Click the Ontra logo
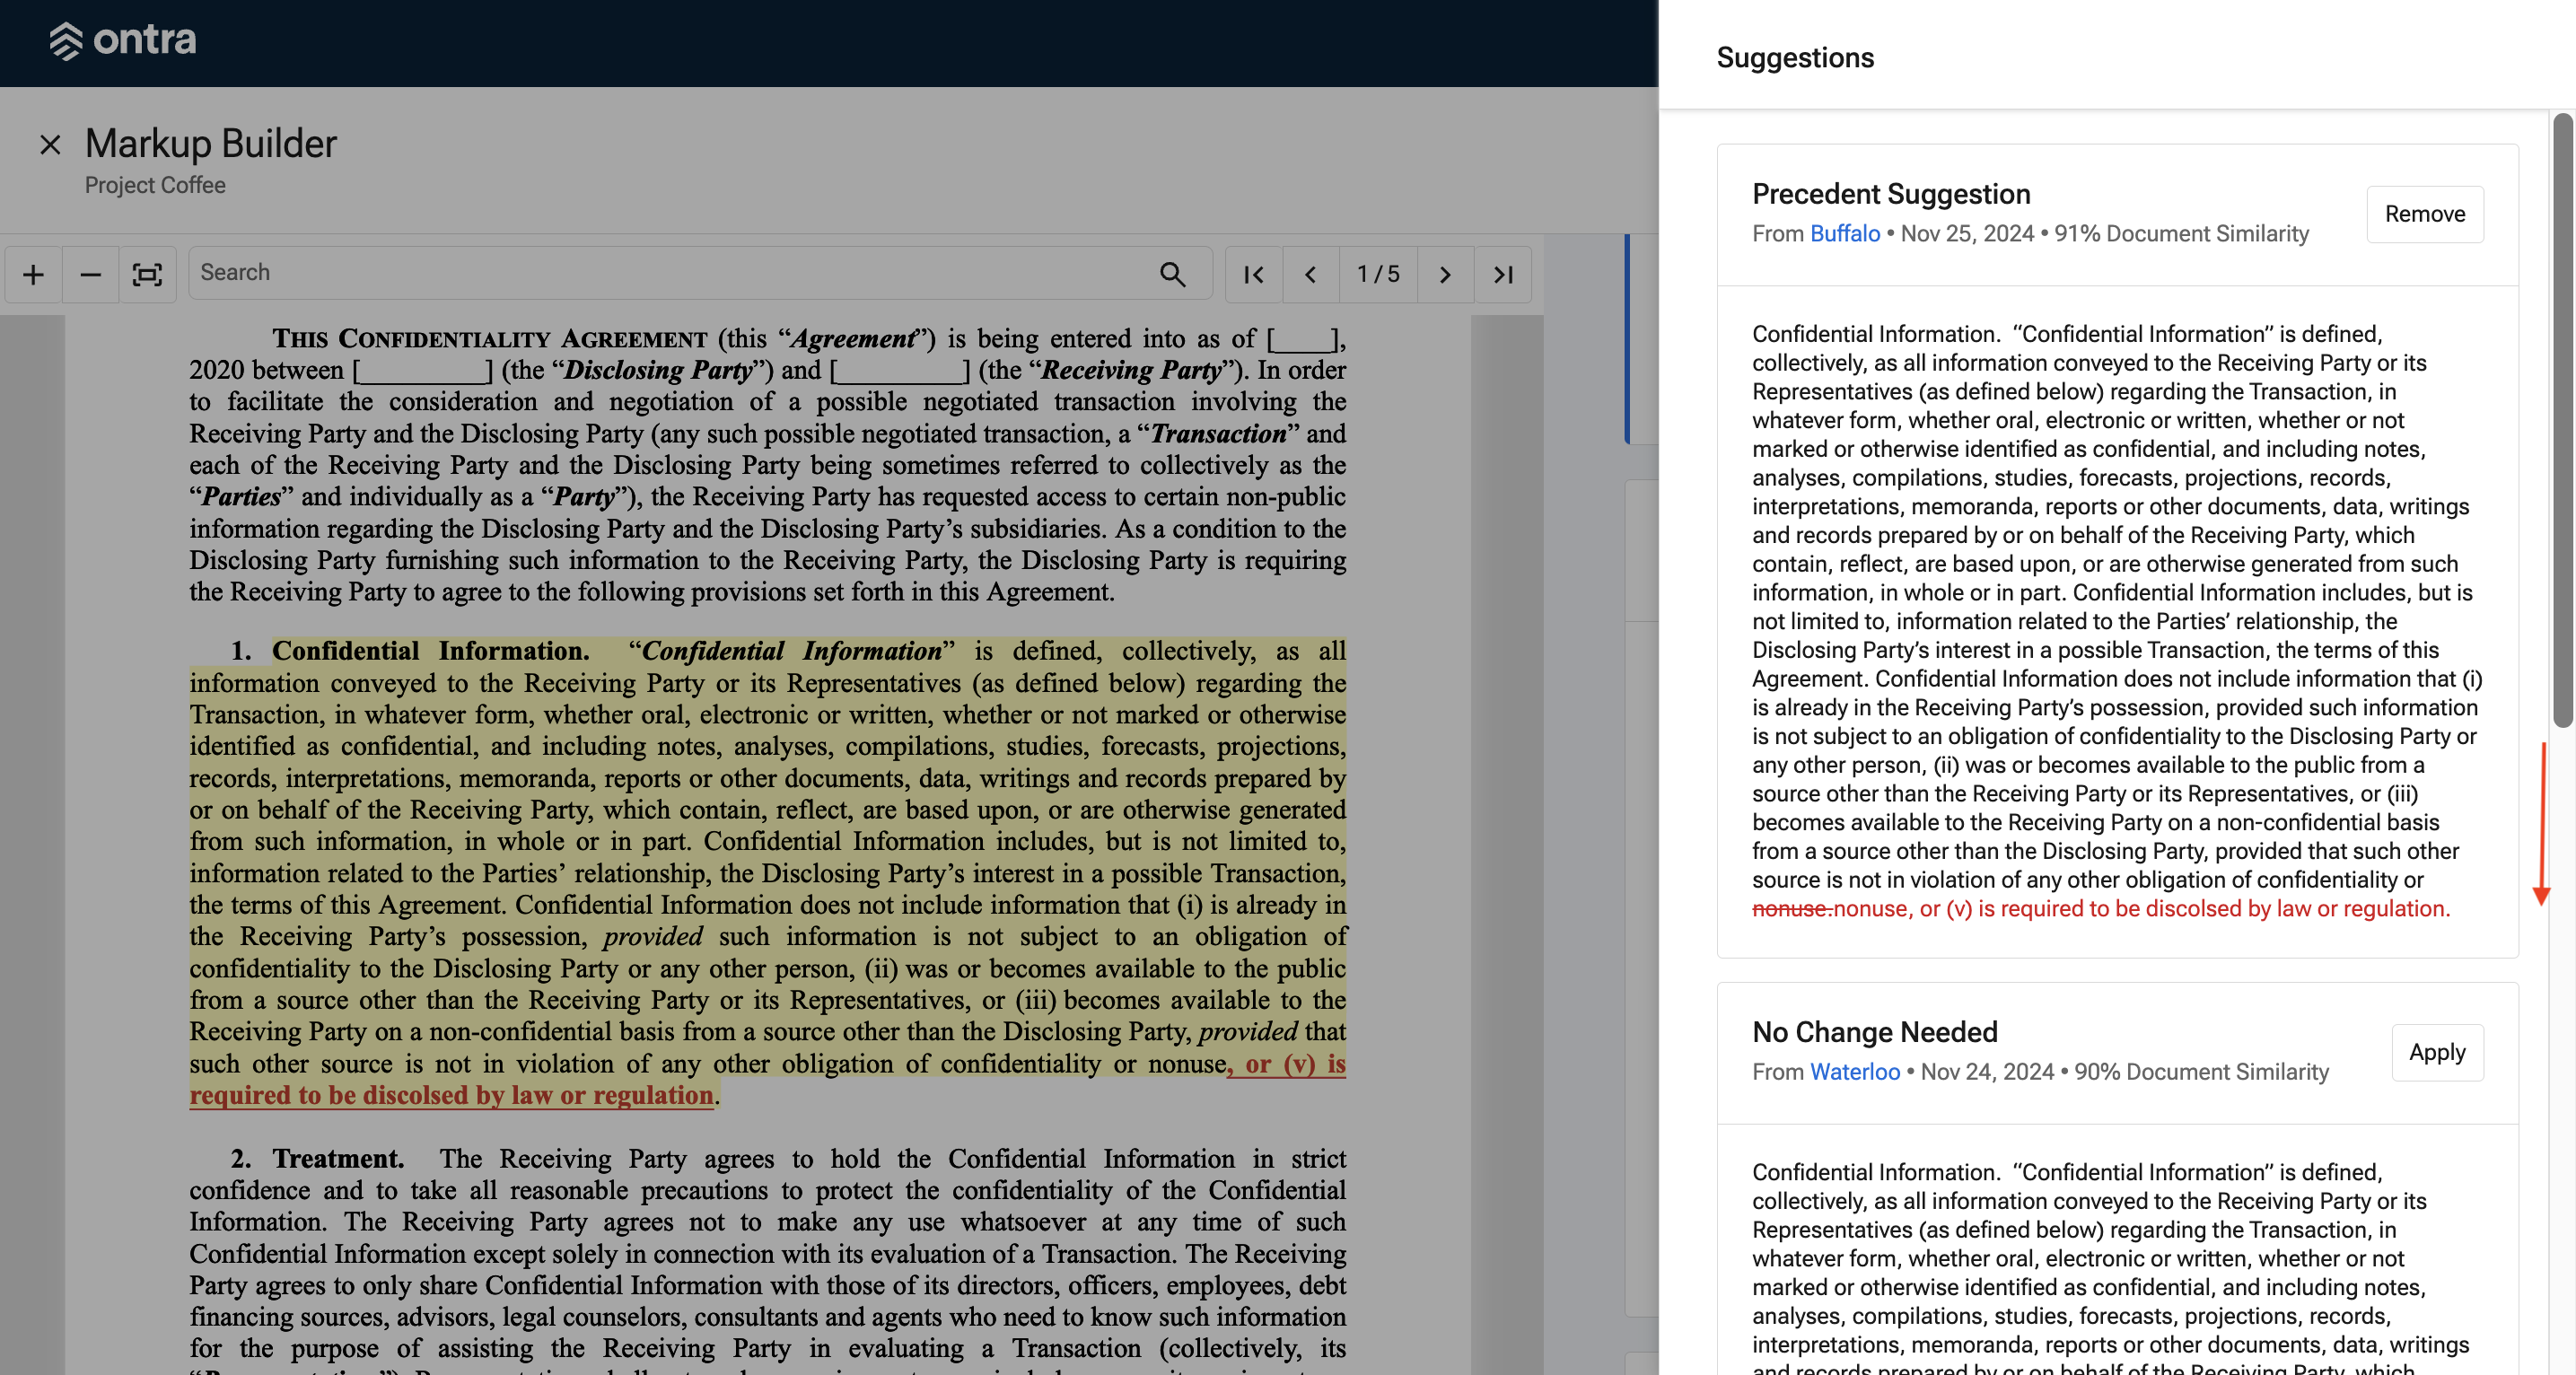 click(123, 40)
